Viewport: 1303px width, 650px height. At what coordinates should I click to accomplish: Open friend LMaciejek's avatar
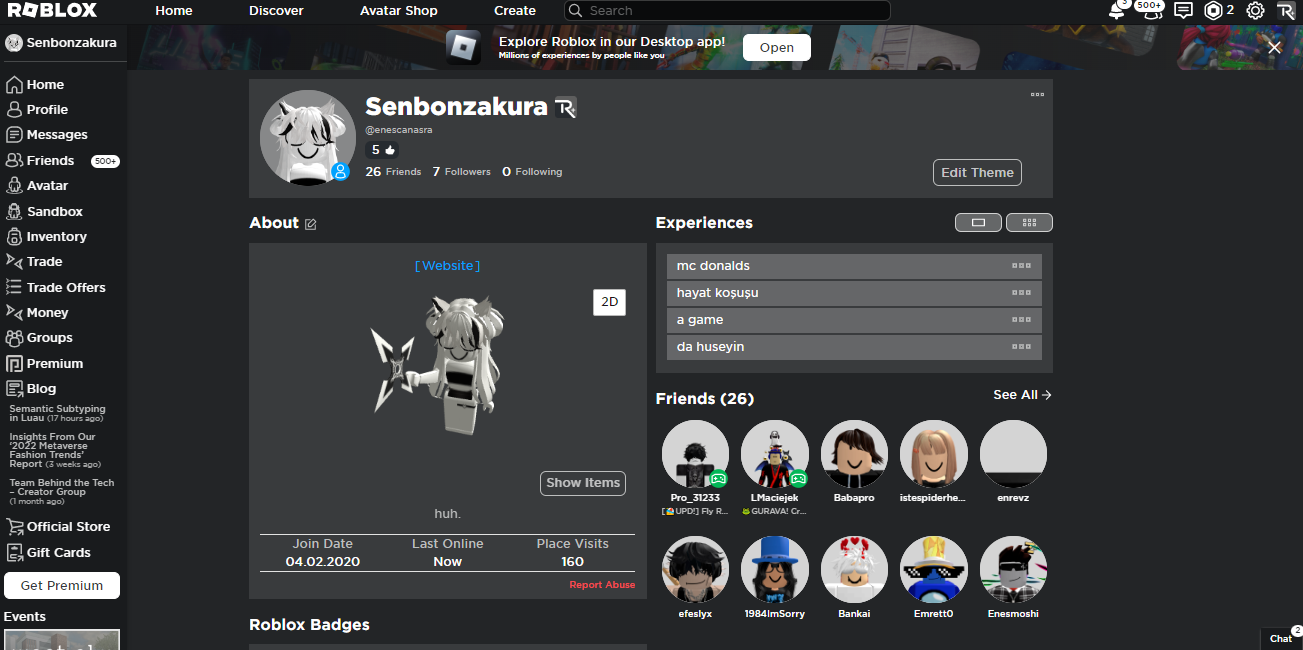(x=775, y=454)
